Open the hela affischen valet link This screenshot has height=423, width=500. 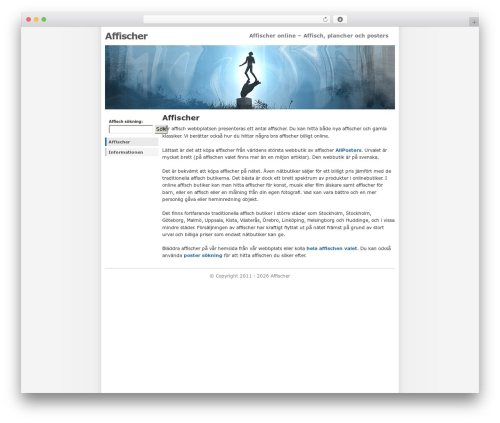(x=332, y=248)
